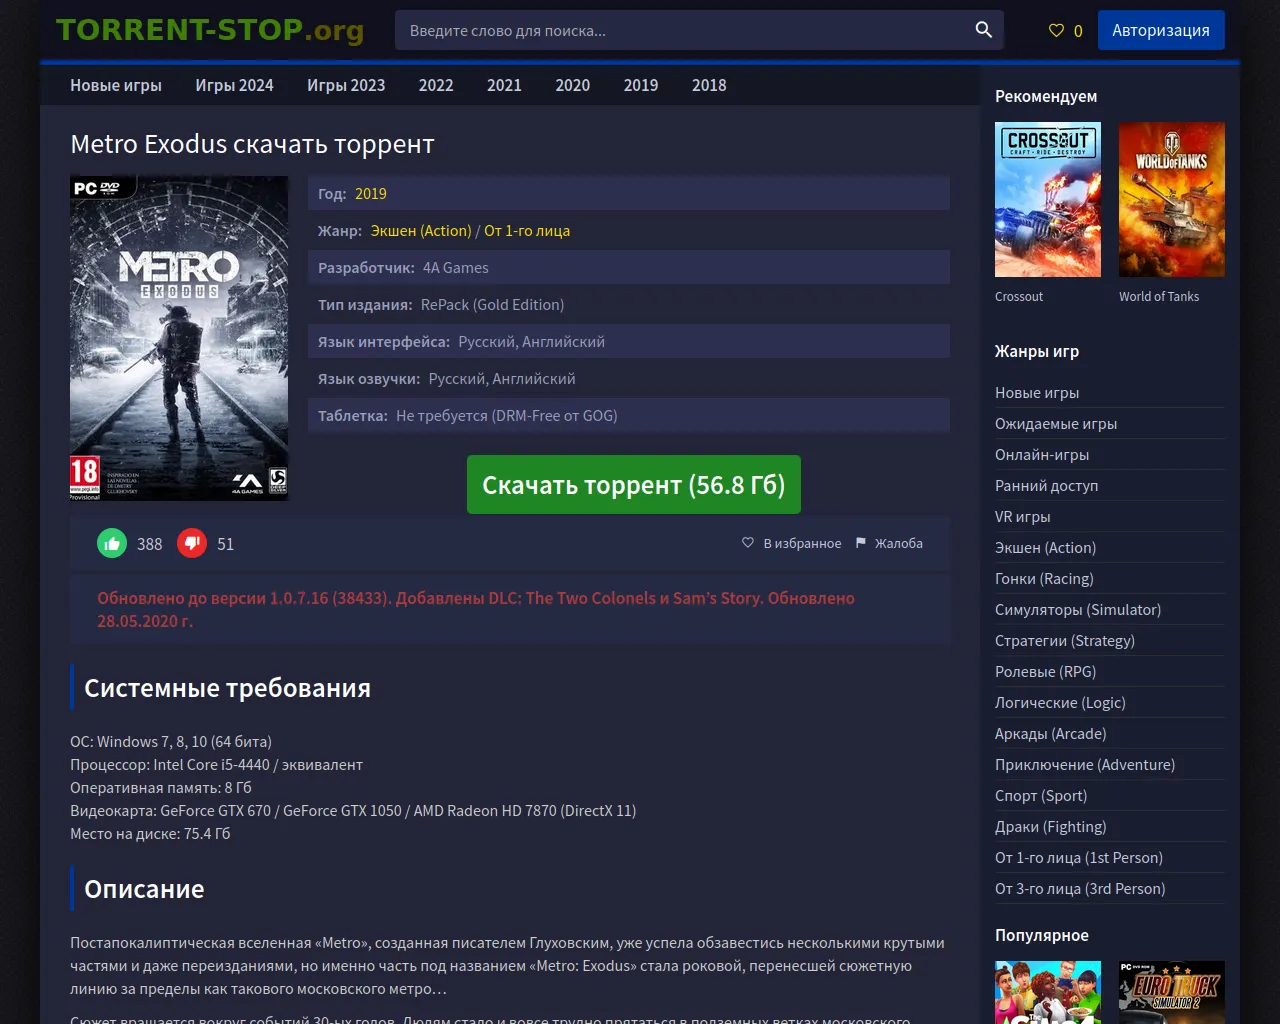This screenshot has height=1024, width=1280.
Task: Open sidebar Симуляторы (Simulator) genre
Action: (1078, 609)
